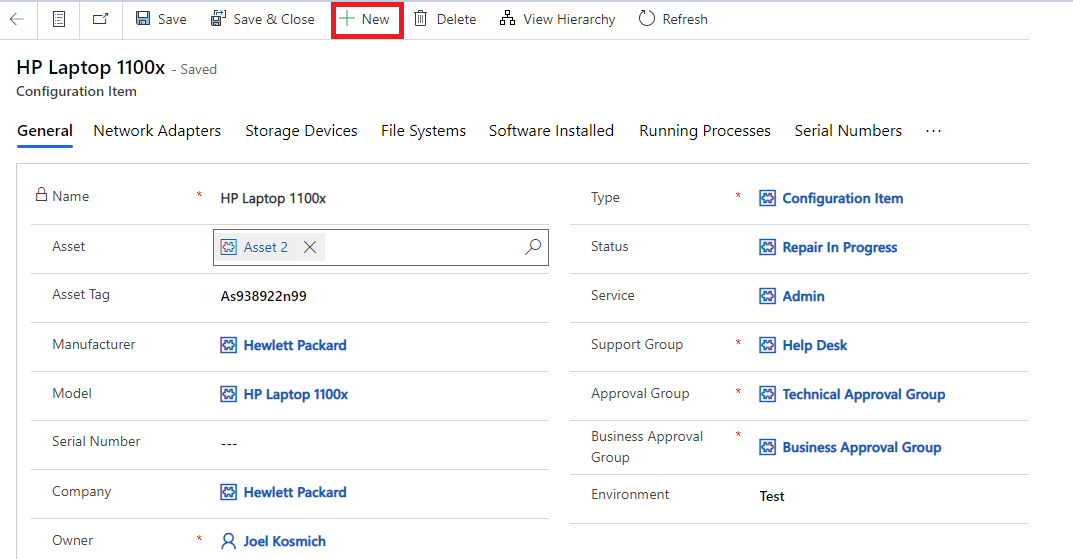Click the Save & Close button label
The width and height of the screenshot is (1073, 559).
[274, 19]
